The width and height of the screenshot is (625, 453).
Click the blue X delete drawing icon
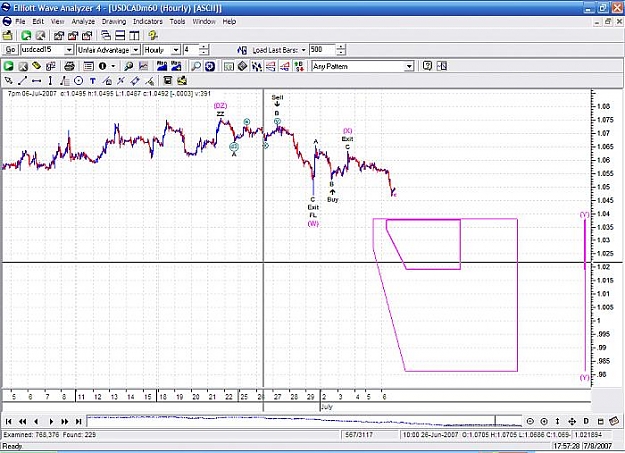pyautogui.click(x=121, y=81)
